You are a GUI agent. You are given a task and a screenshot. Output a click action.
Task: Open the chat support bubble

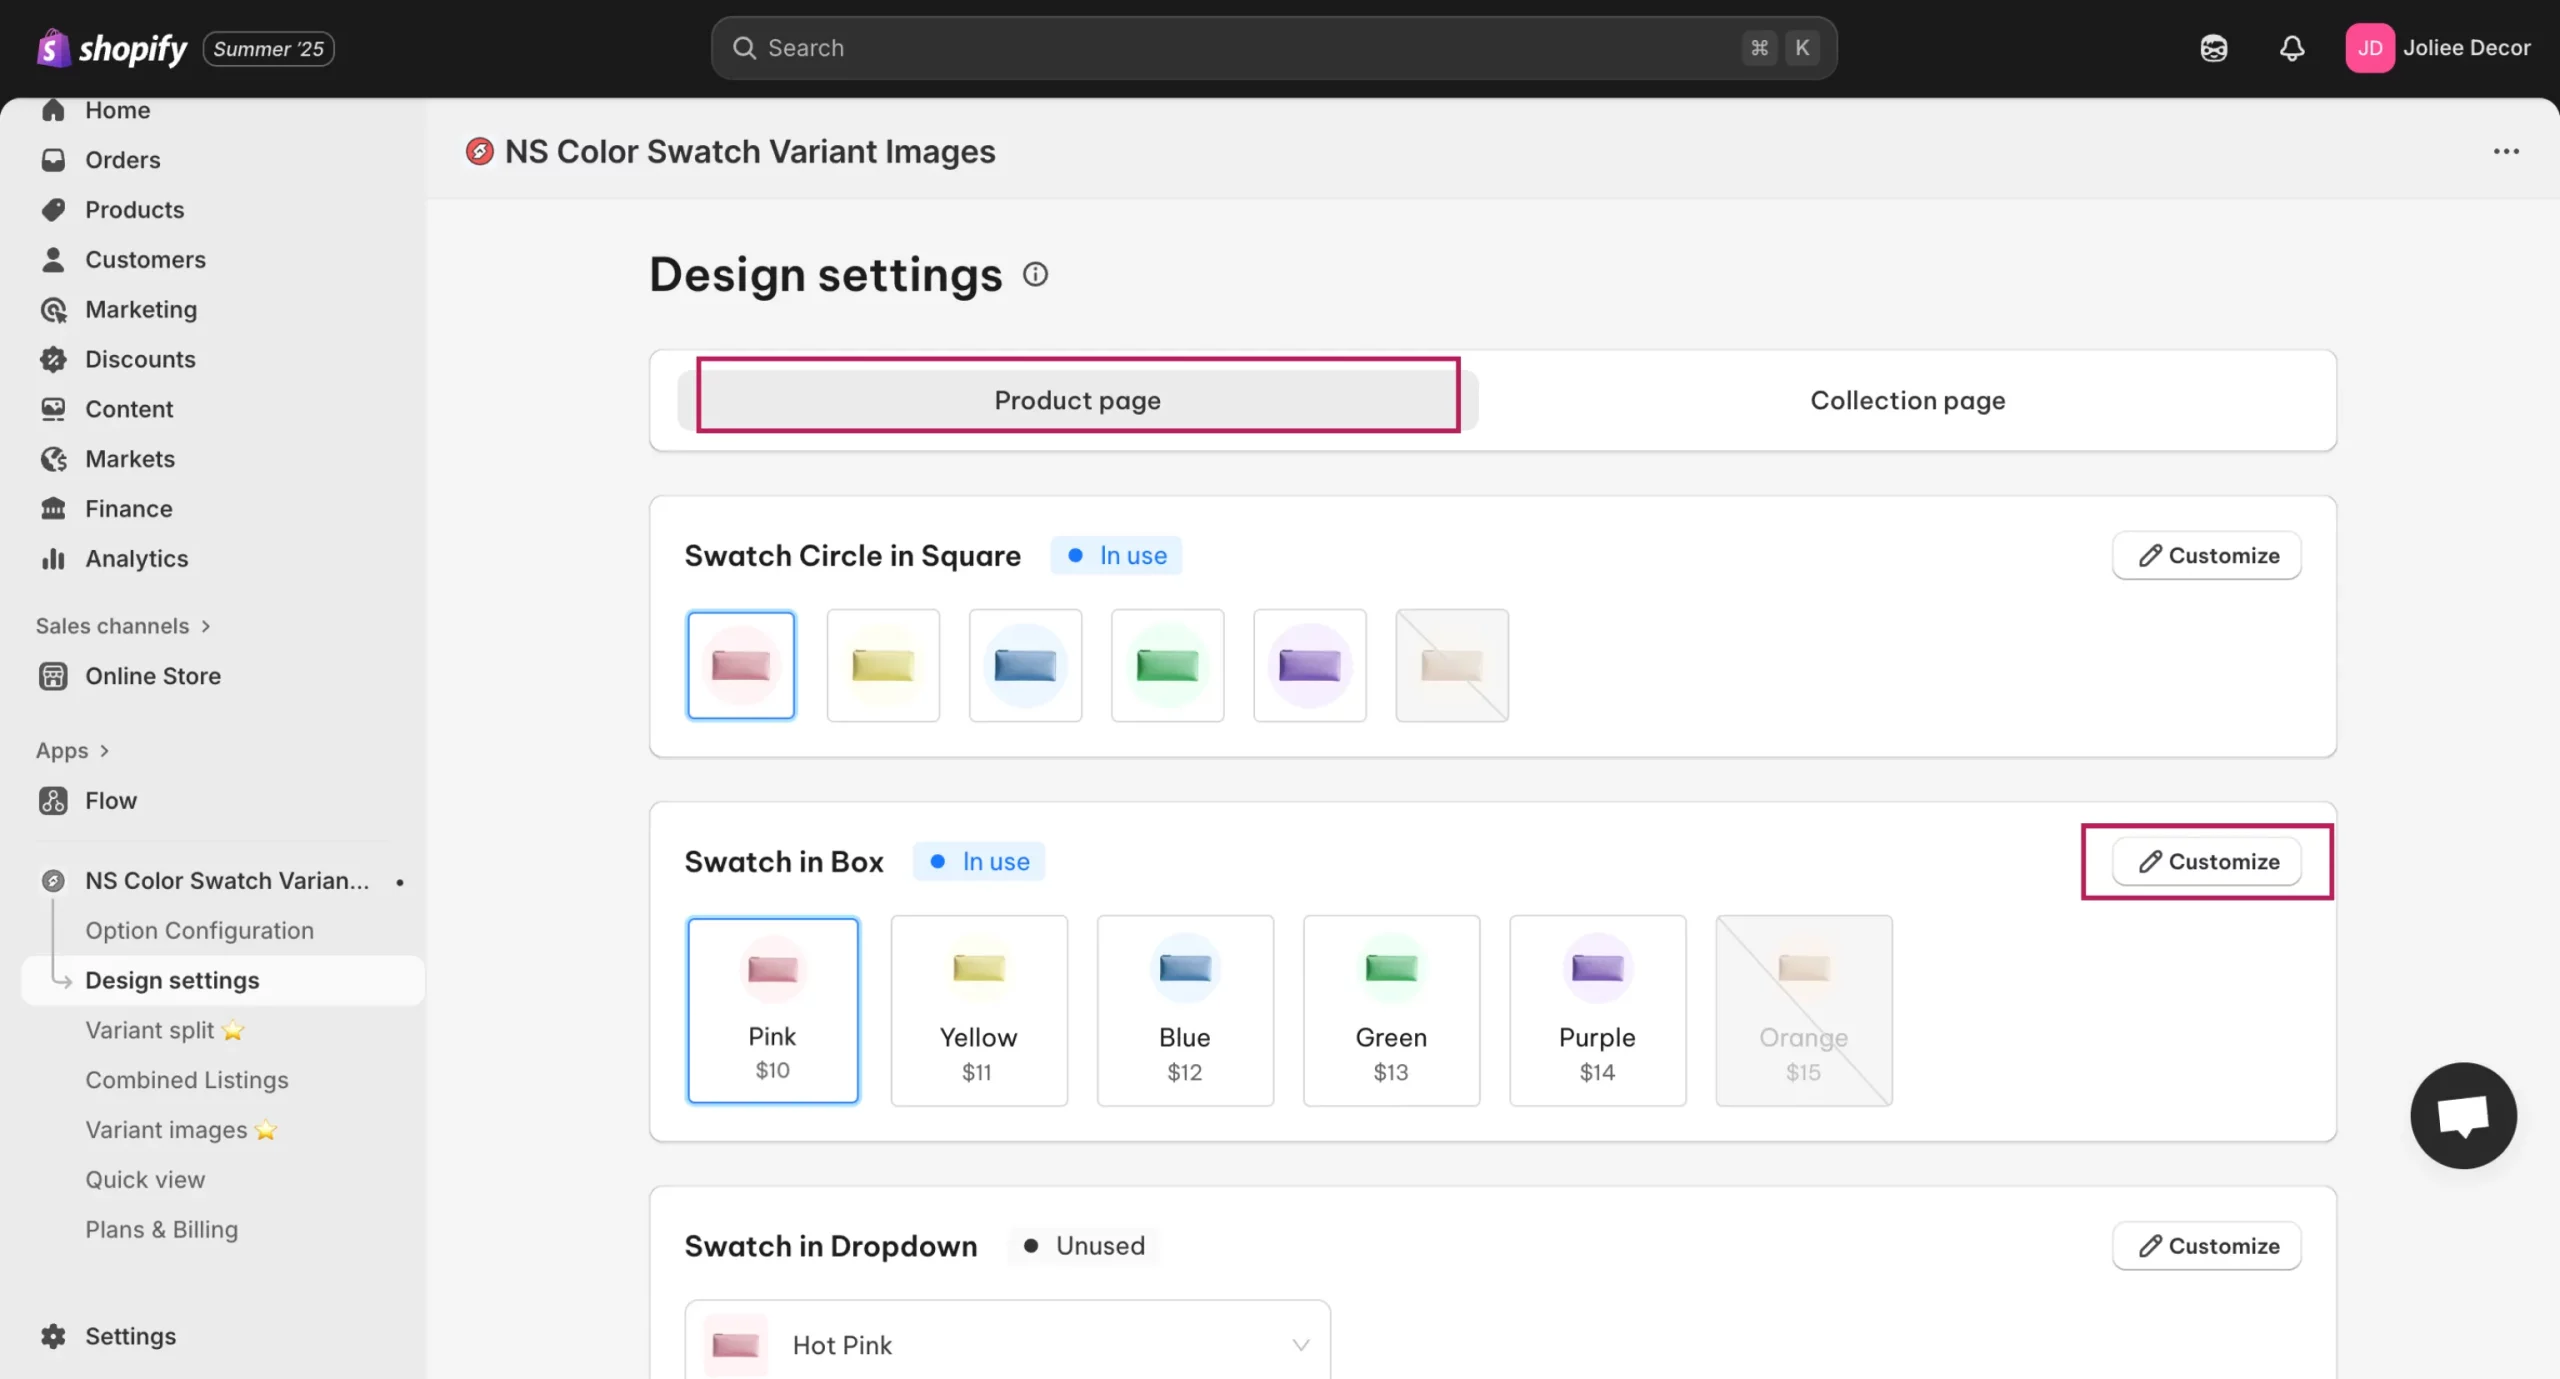(2463, 1115)
